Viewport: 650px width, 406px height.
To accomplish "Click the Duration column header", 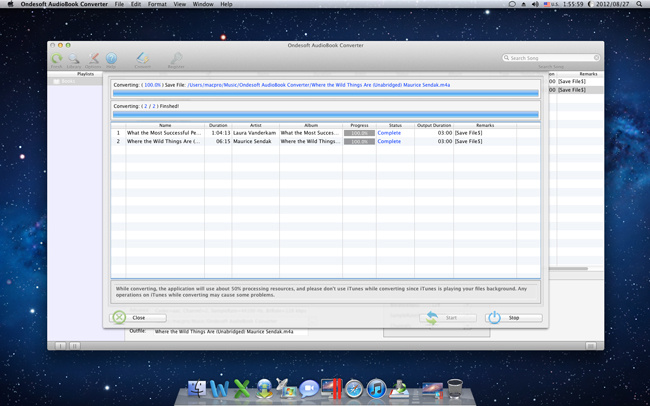I will [x=218, y=125].
